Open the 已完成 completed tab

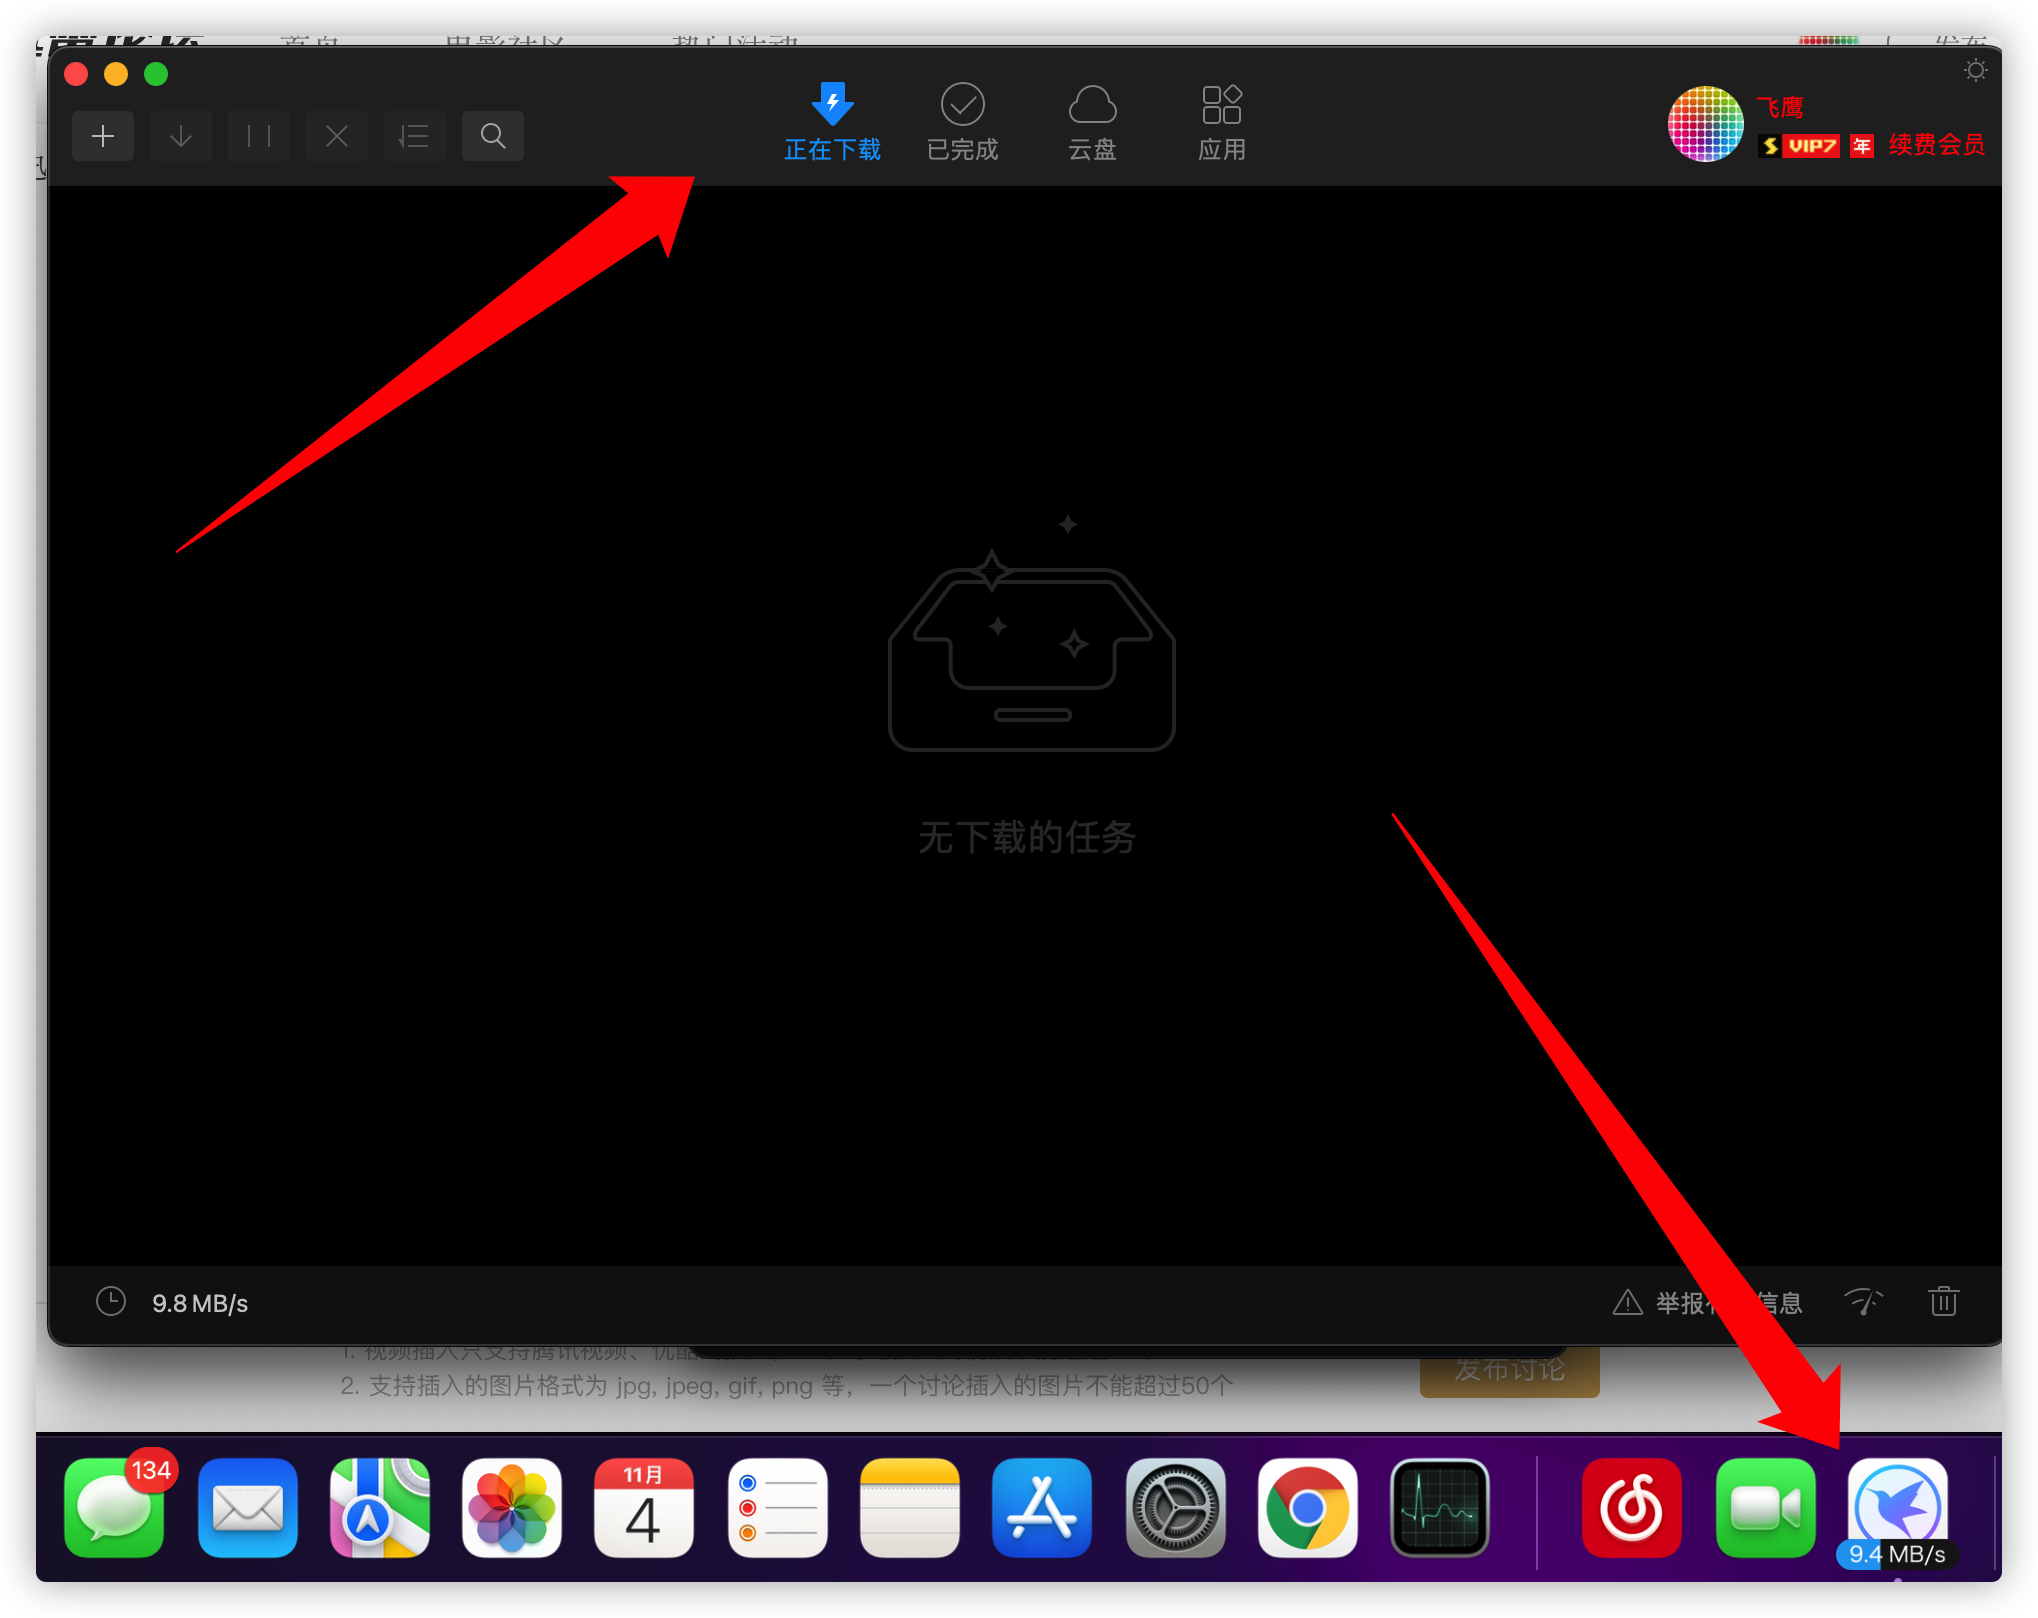(962, 122)
